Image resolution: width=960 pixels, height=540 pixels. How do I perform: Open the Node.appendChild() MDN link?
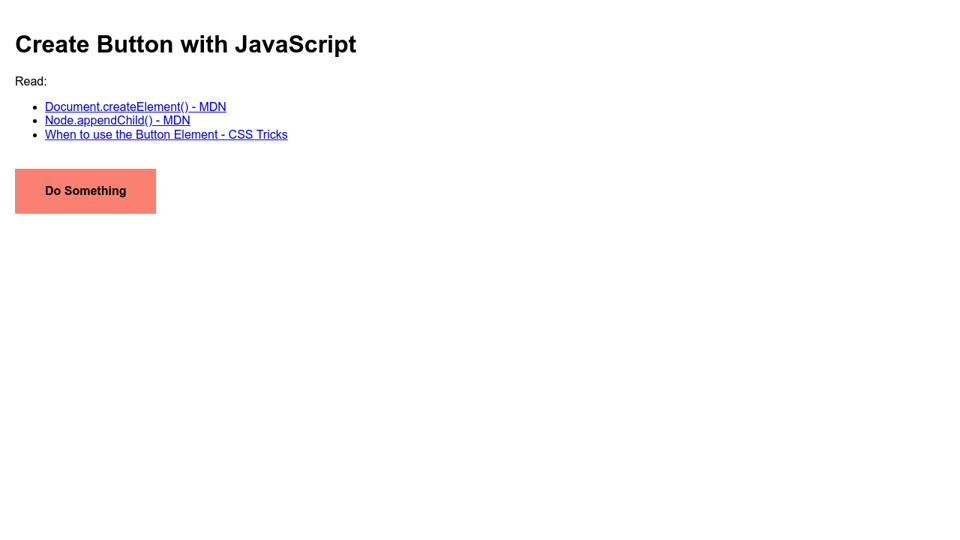pyautogui.click(x=117, y=121)
